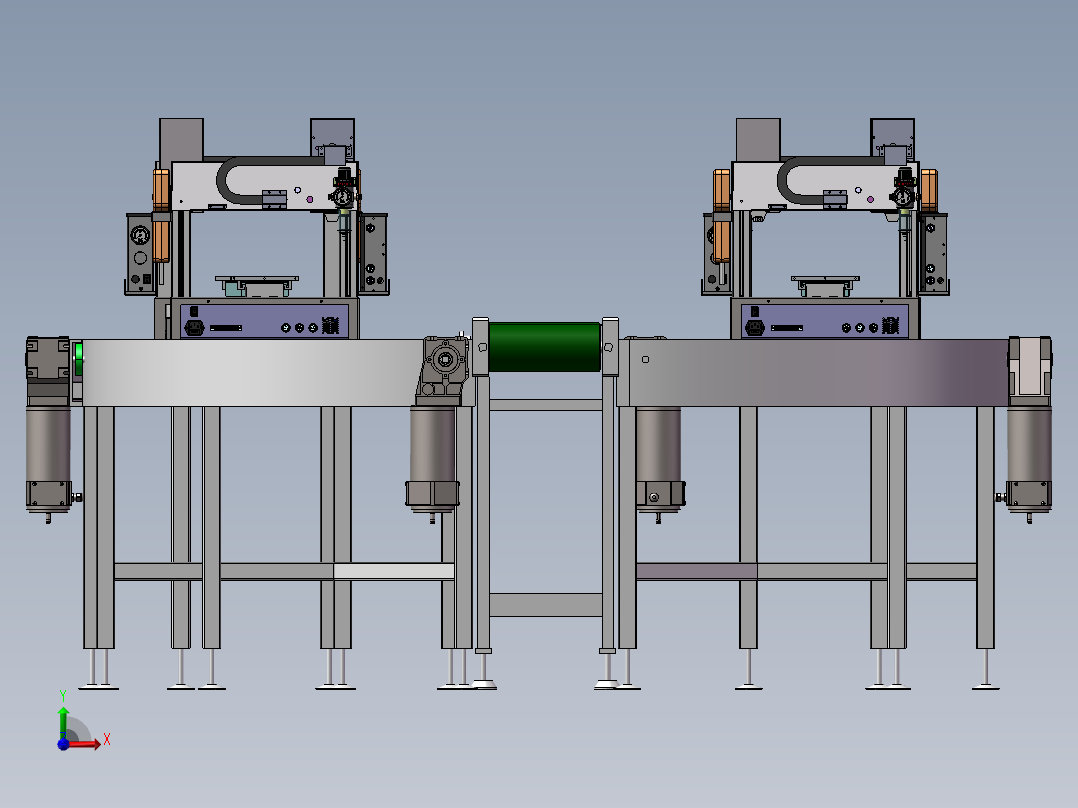The width and height of the screenshot is (1078, 808).
Task: Select the right machine's work platform plate
Action: (826, 279)
